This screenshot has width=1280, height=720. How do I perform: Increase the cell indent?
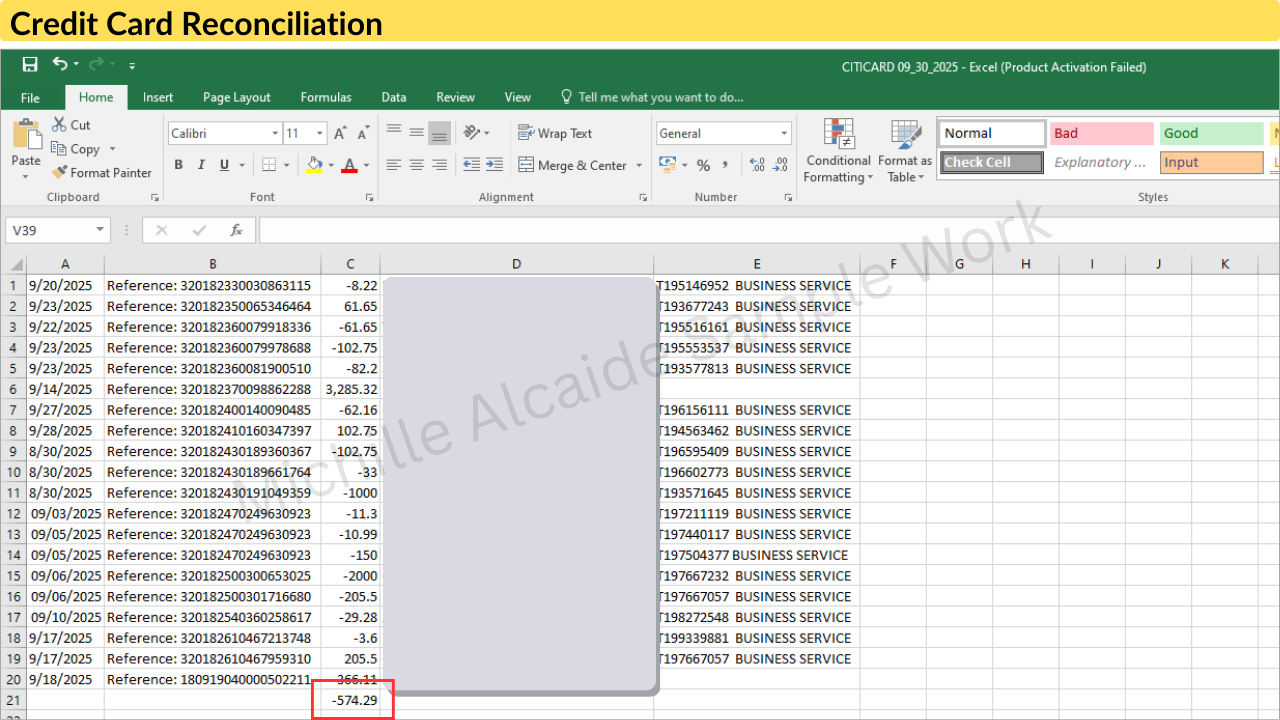[495, 165]
